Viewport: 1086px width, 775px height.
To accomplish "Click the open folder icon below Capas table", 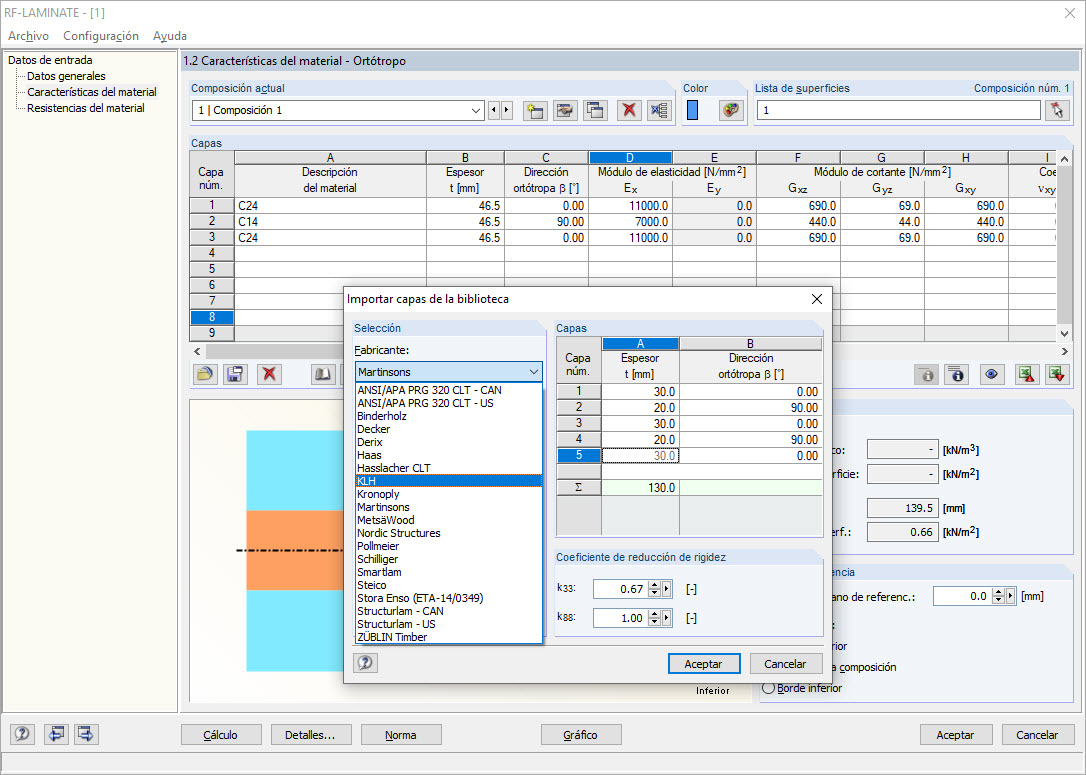I will pyautogui.click(x=204, y=375).
